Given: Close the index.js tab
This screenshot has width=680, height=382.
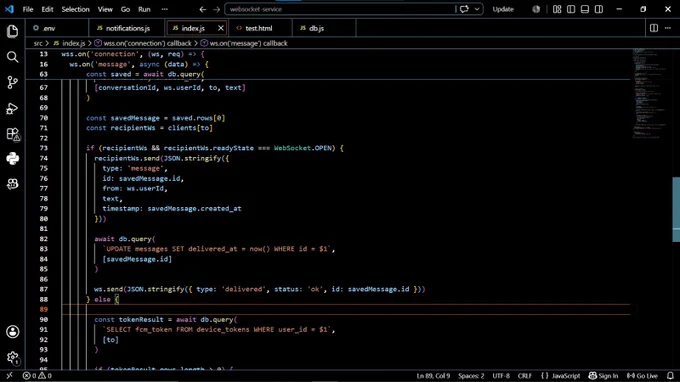Looking at the screenshot, I should (x=221, y=28).
